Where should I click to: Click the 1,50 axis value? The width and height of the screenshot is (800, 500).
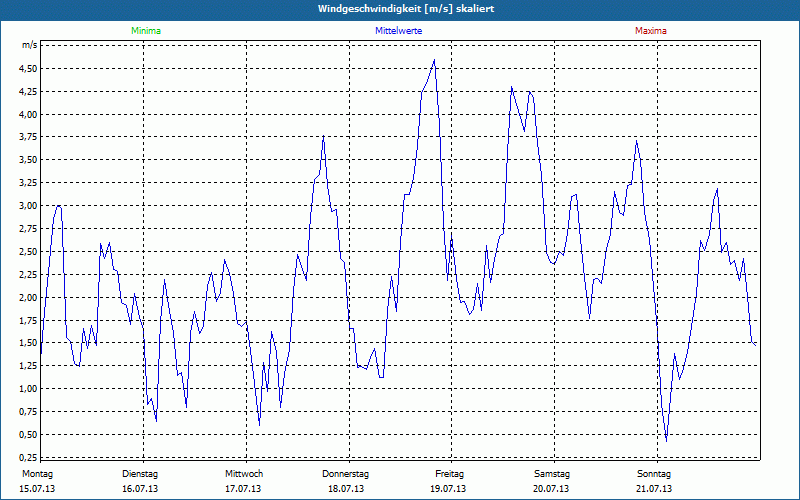coord(29,343)
